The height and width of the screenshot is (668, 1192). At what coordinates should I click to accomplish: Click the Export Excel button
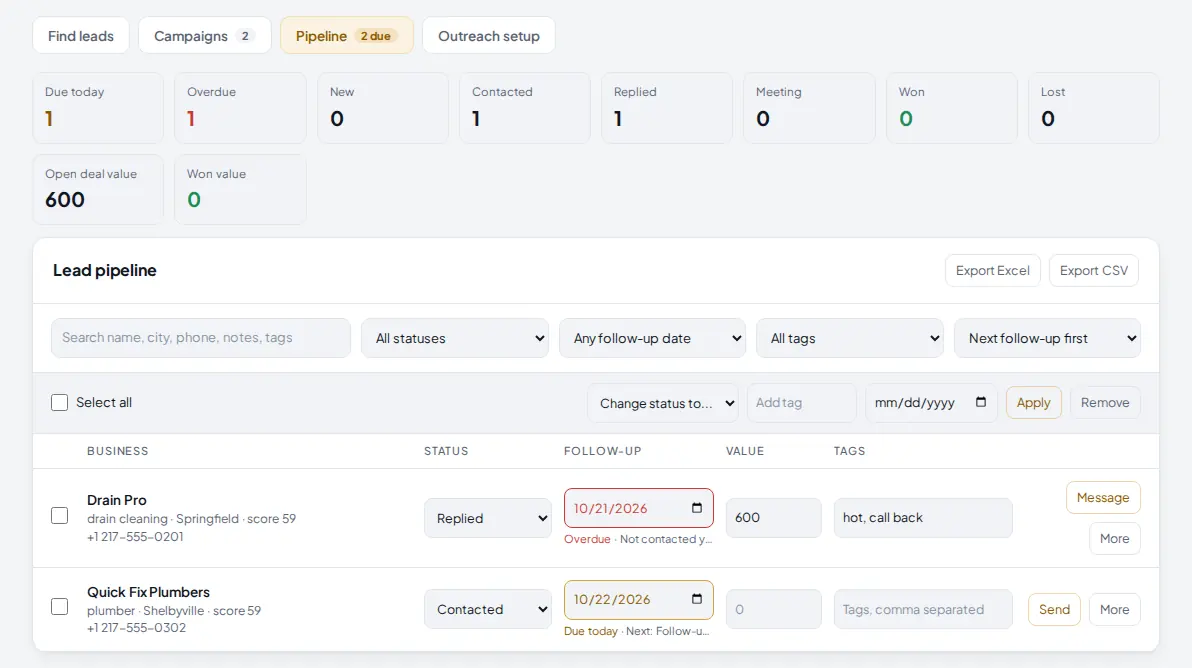[x=993, y=271]
